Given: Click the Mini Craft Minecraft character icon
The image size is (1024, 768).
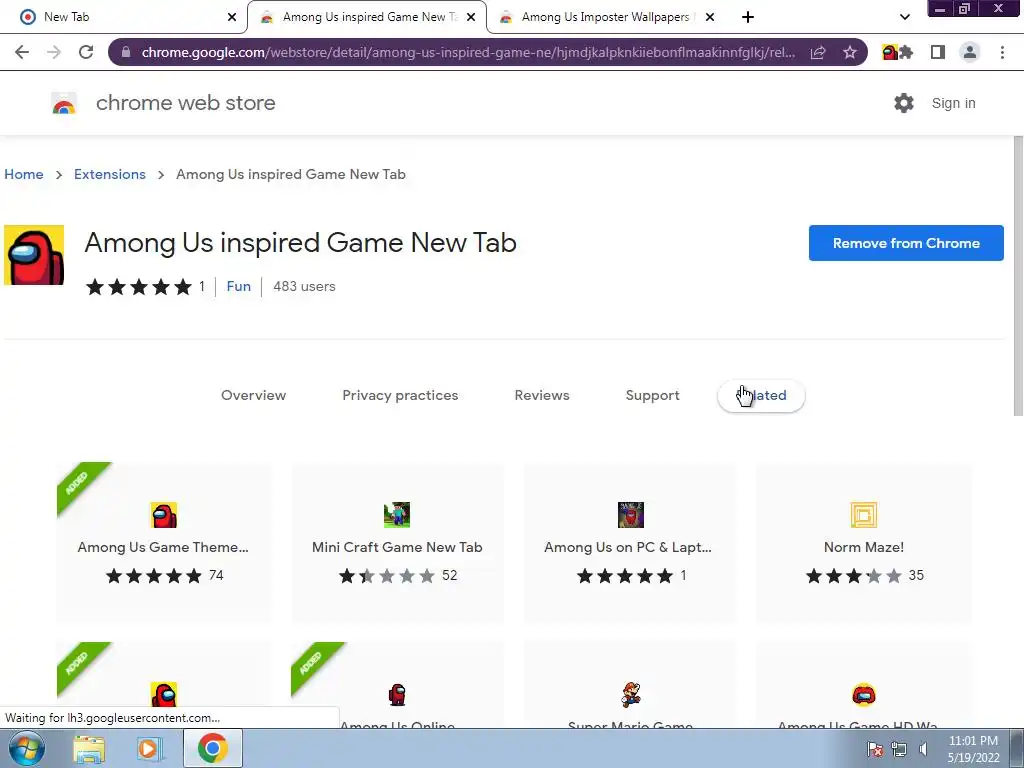Looking at the screenshot, I should (397, 515).
